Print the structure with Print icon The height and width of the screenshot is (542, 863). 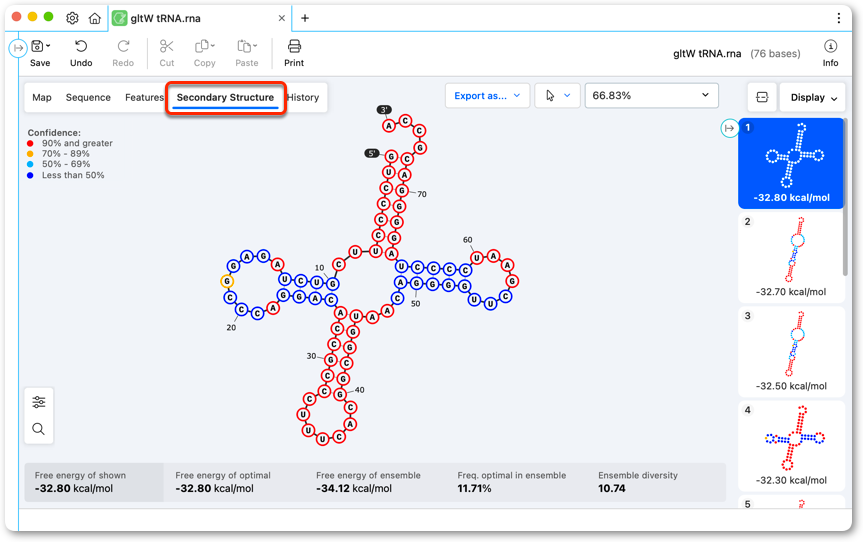pos(294,46)
